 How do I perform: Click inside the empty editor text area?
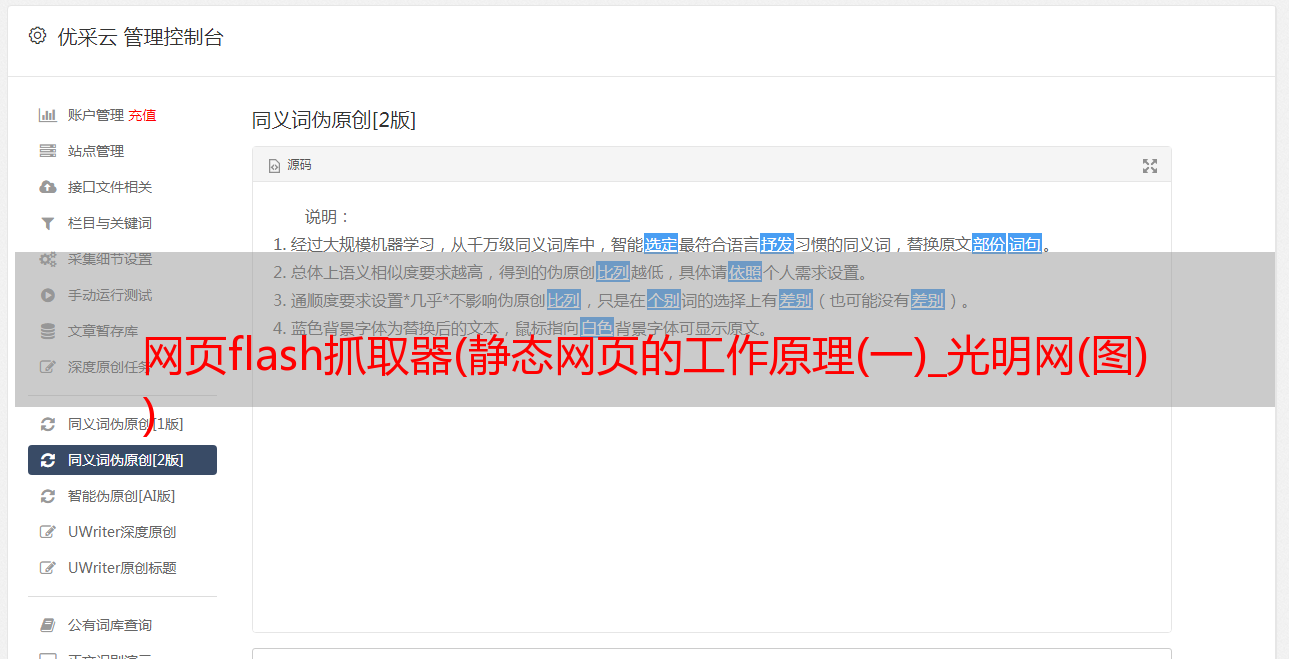click(x=711, y=500)
